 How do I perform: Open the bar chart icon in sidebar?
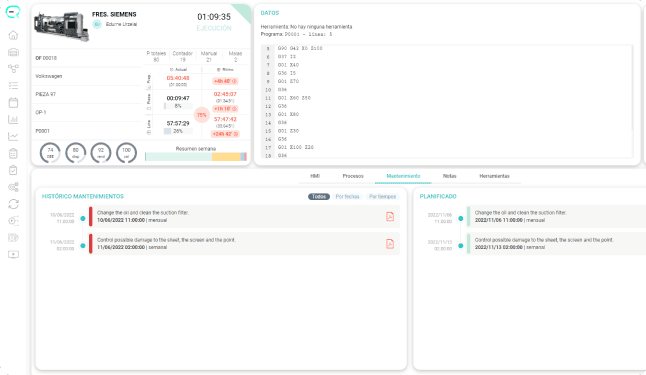(x=13, y=120)
